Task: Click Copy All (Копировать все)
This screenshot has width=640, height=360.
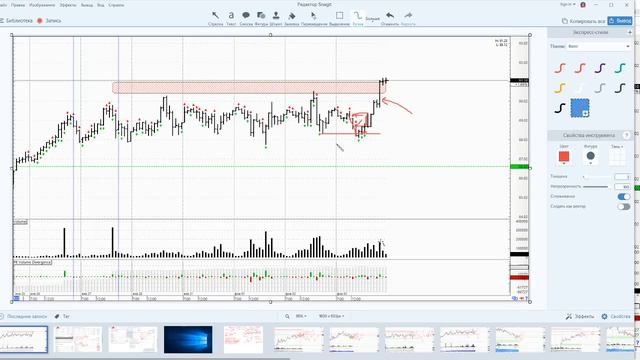Action: point(583,21)
